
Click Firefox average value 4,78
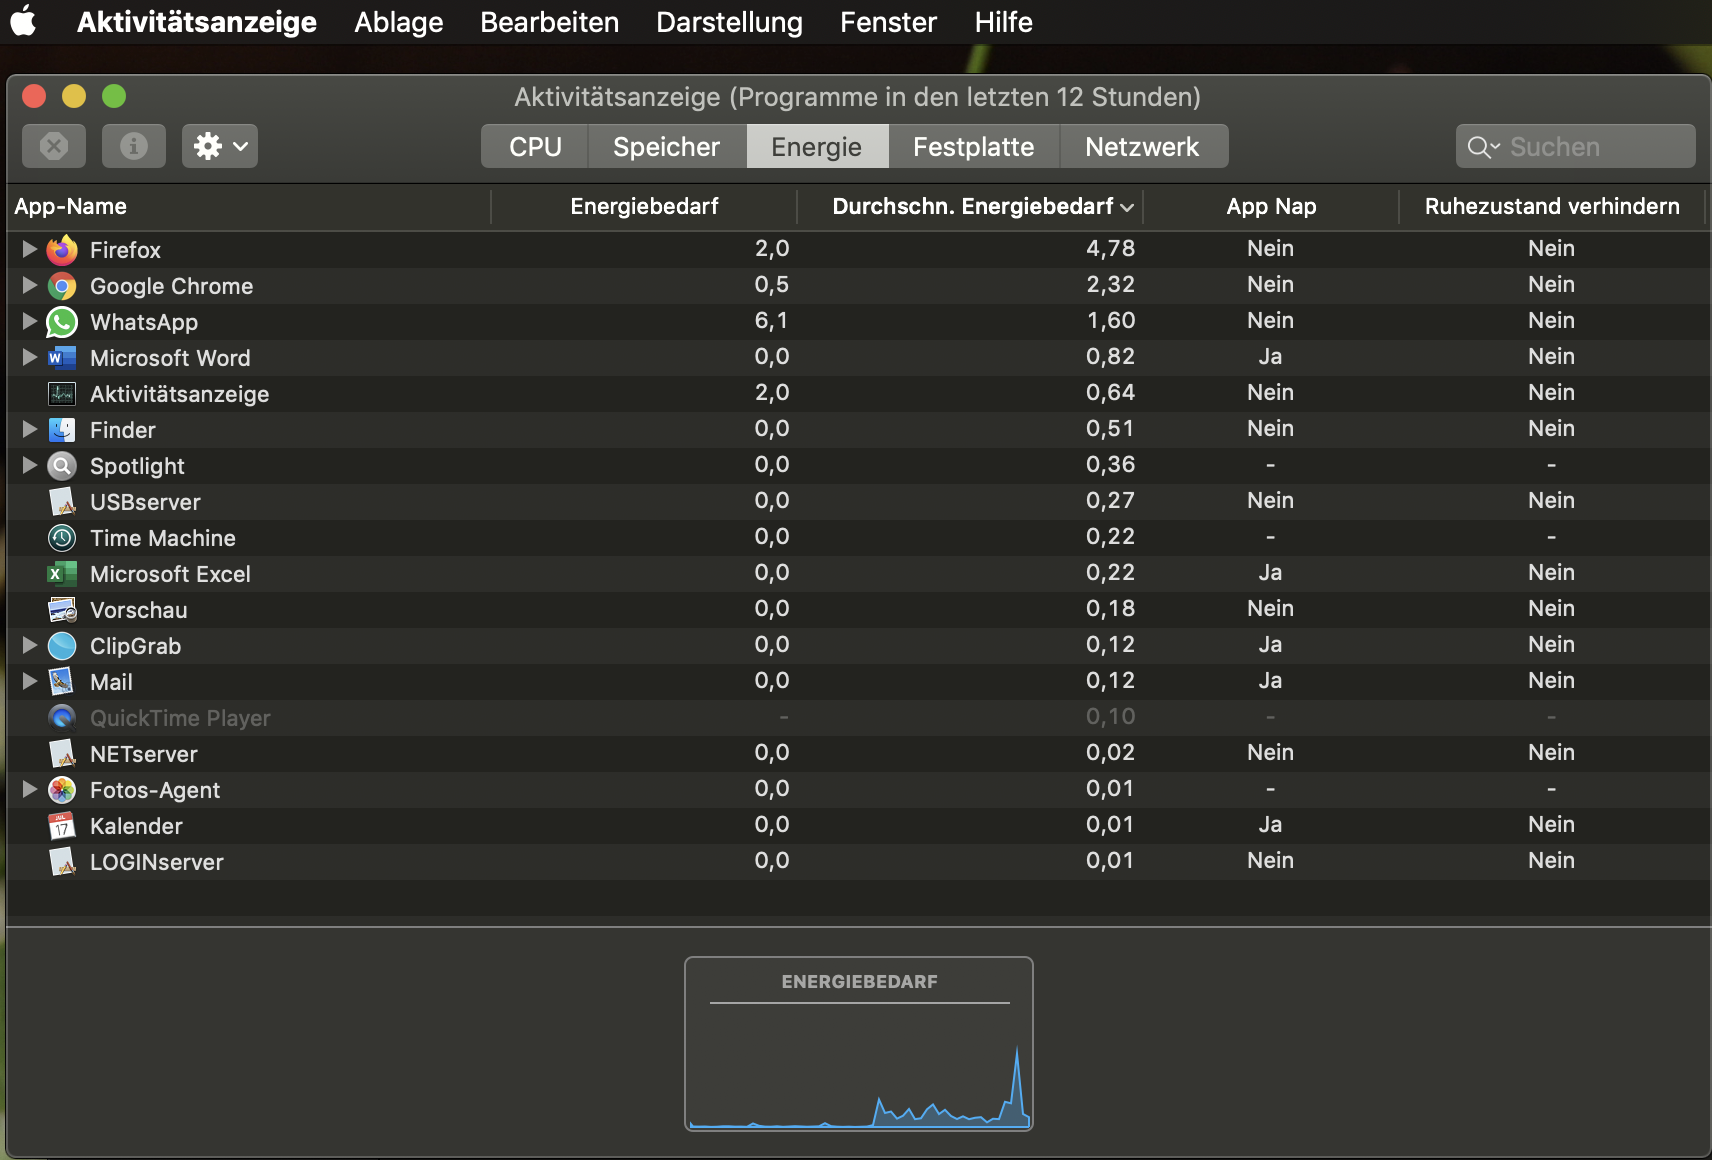pos(1111,249)
